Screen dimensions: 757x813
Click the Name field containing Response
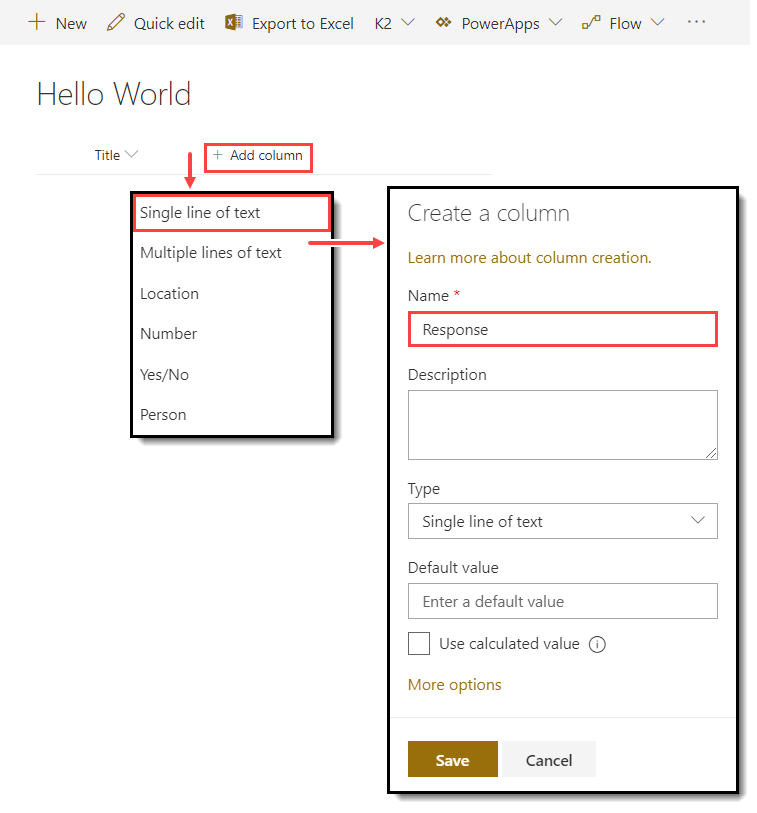(x=562, y=329)
